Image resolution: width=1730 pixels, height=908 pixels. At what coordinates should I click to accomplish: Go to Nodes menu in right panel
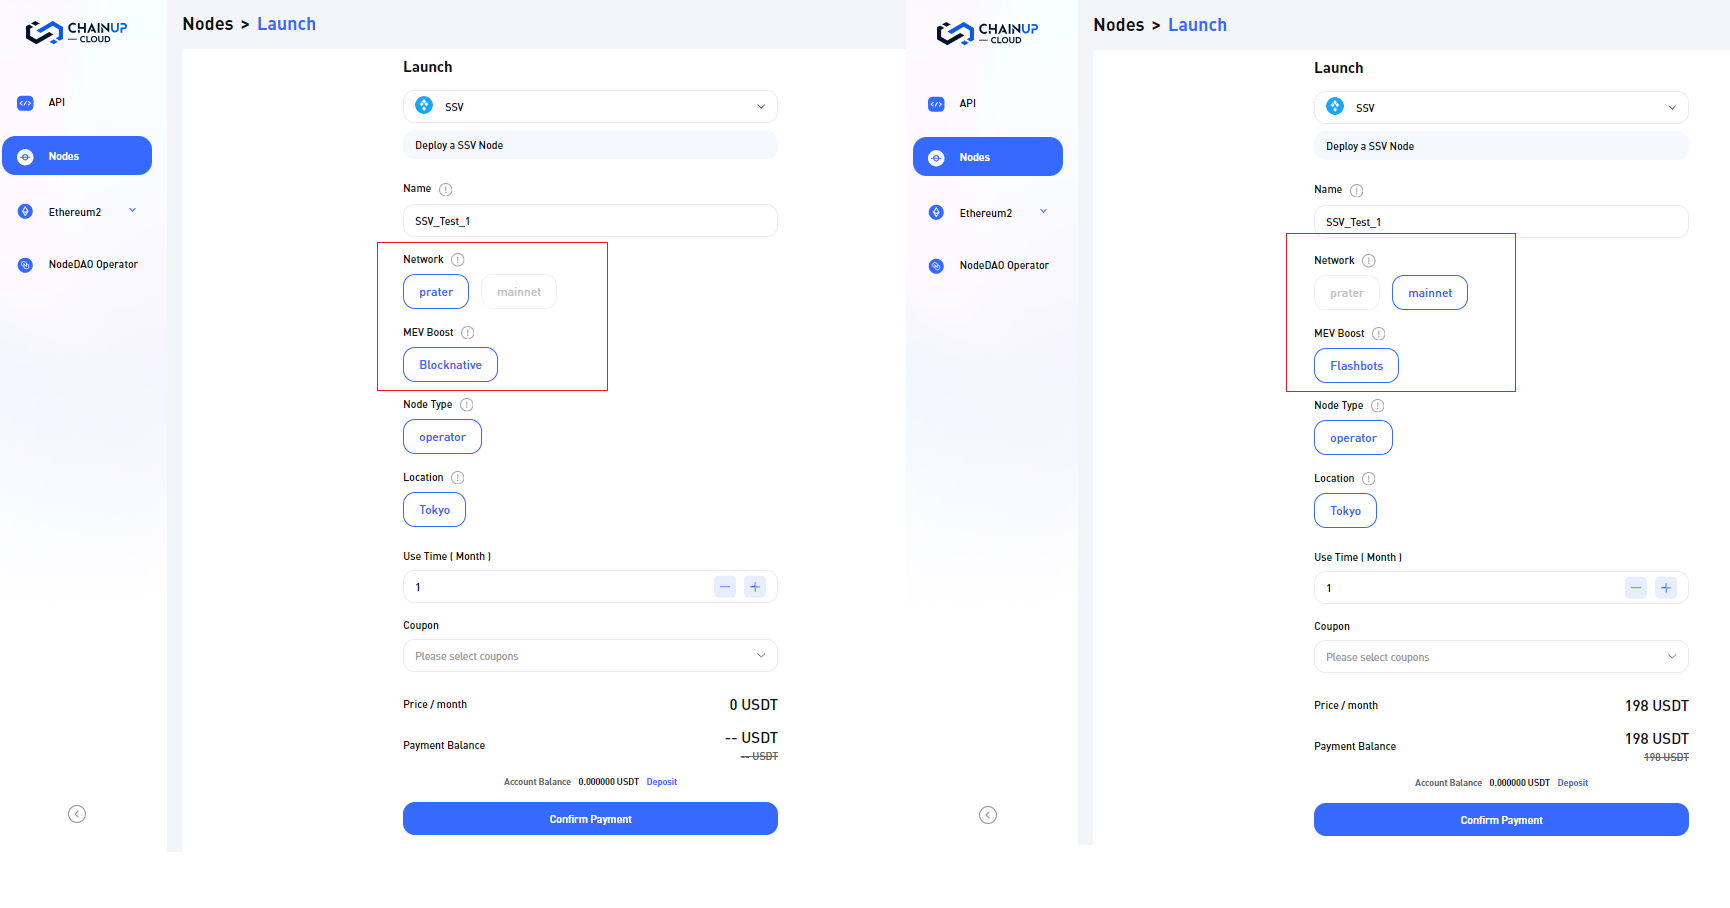point(988,157)
